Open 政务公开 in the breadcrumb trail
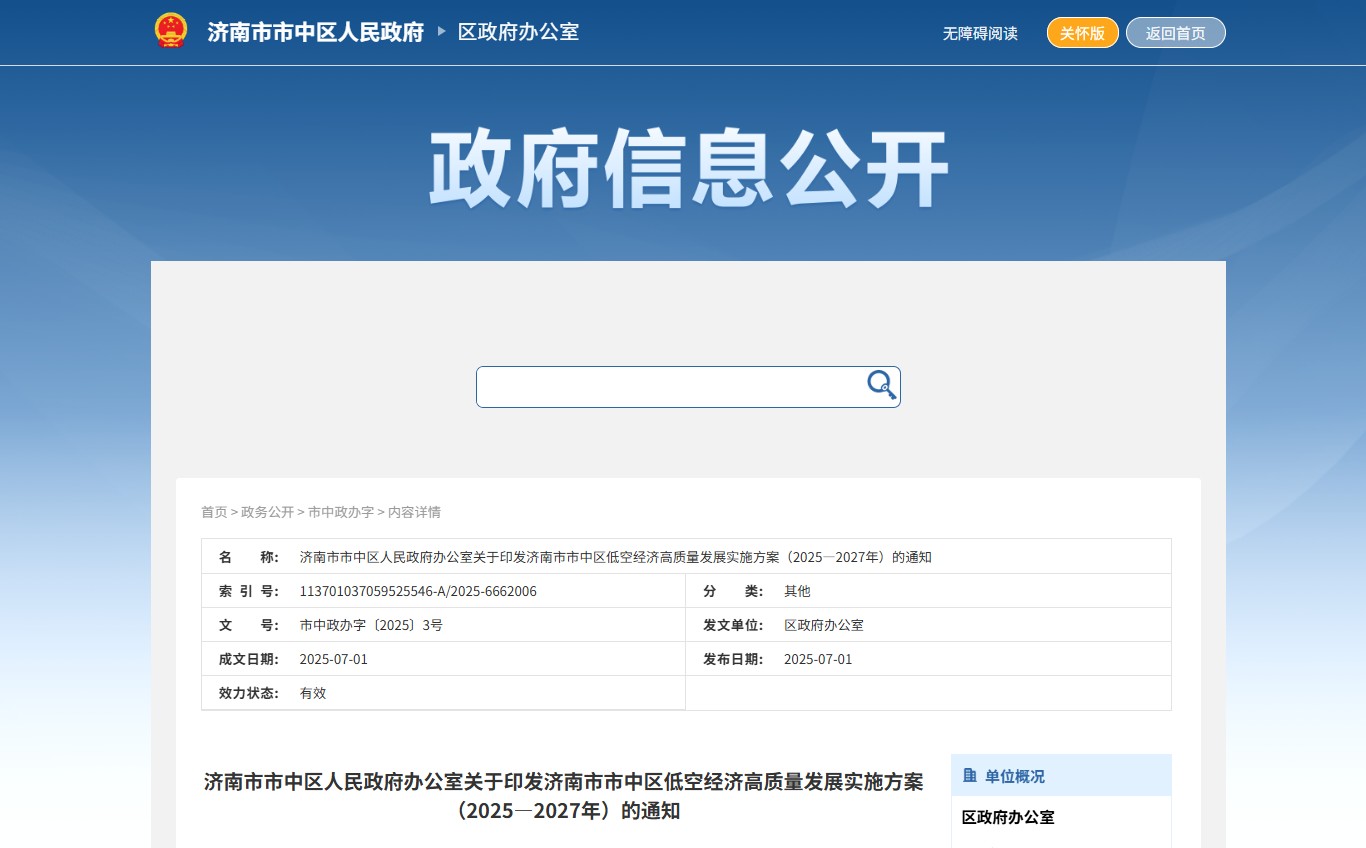 click(x=267, y=512)
